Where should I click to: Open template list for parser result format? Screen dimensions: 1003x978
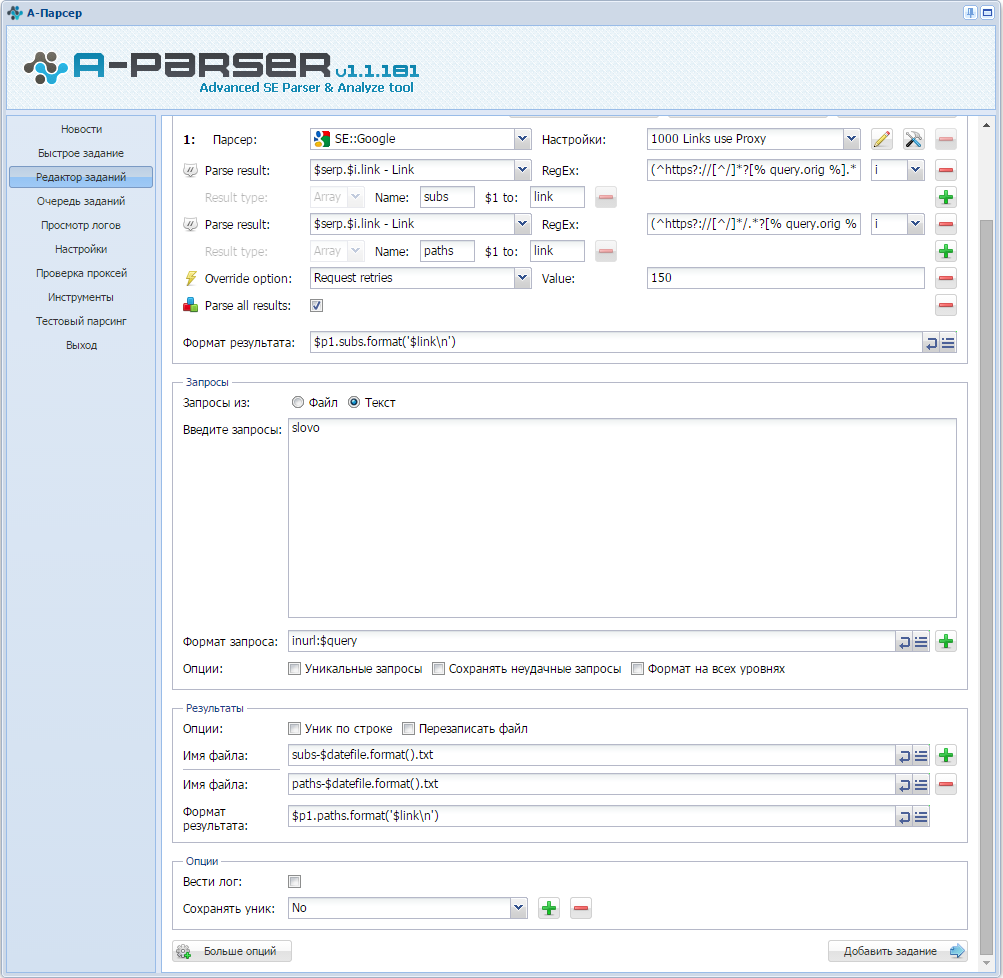(x=948, y=343)
